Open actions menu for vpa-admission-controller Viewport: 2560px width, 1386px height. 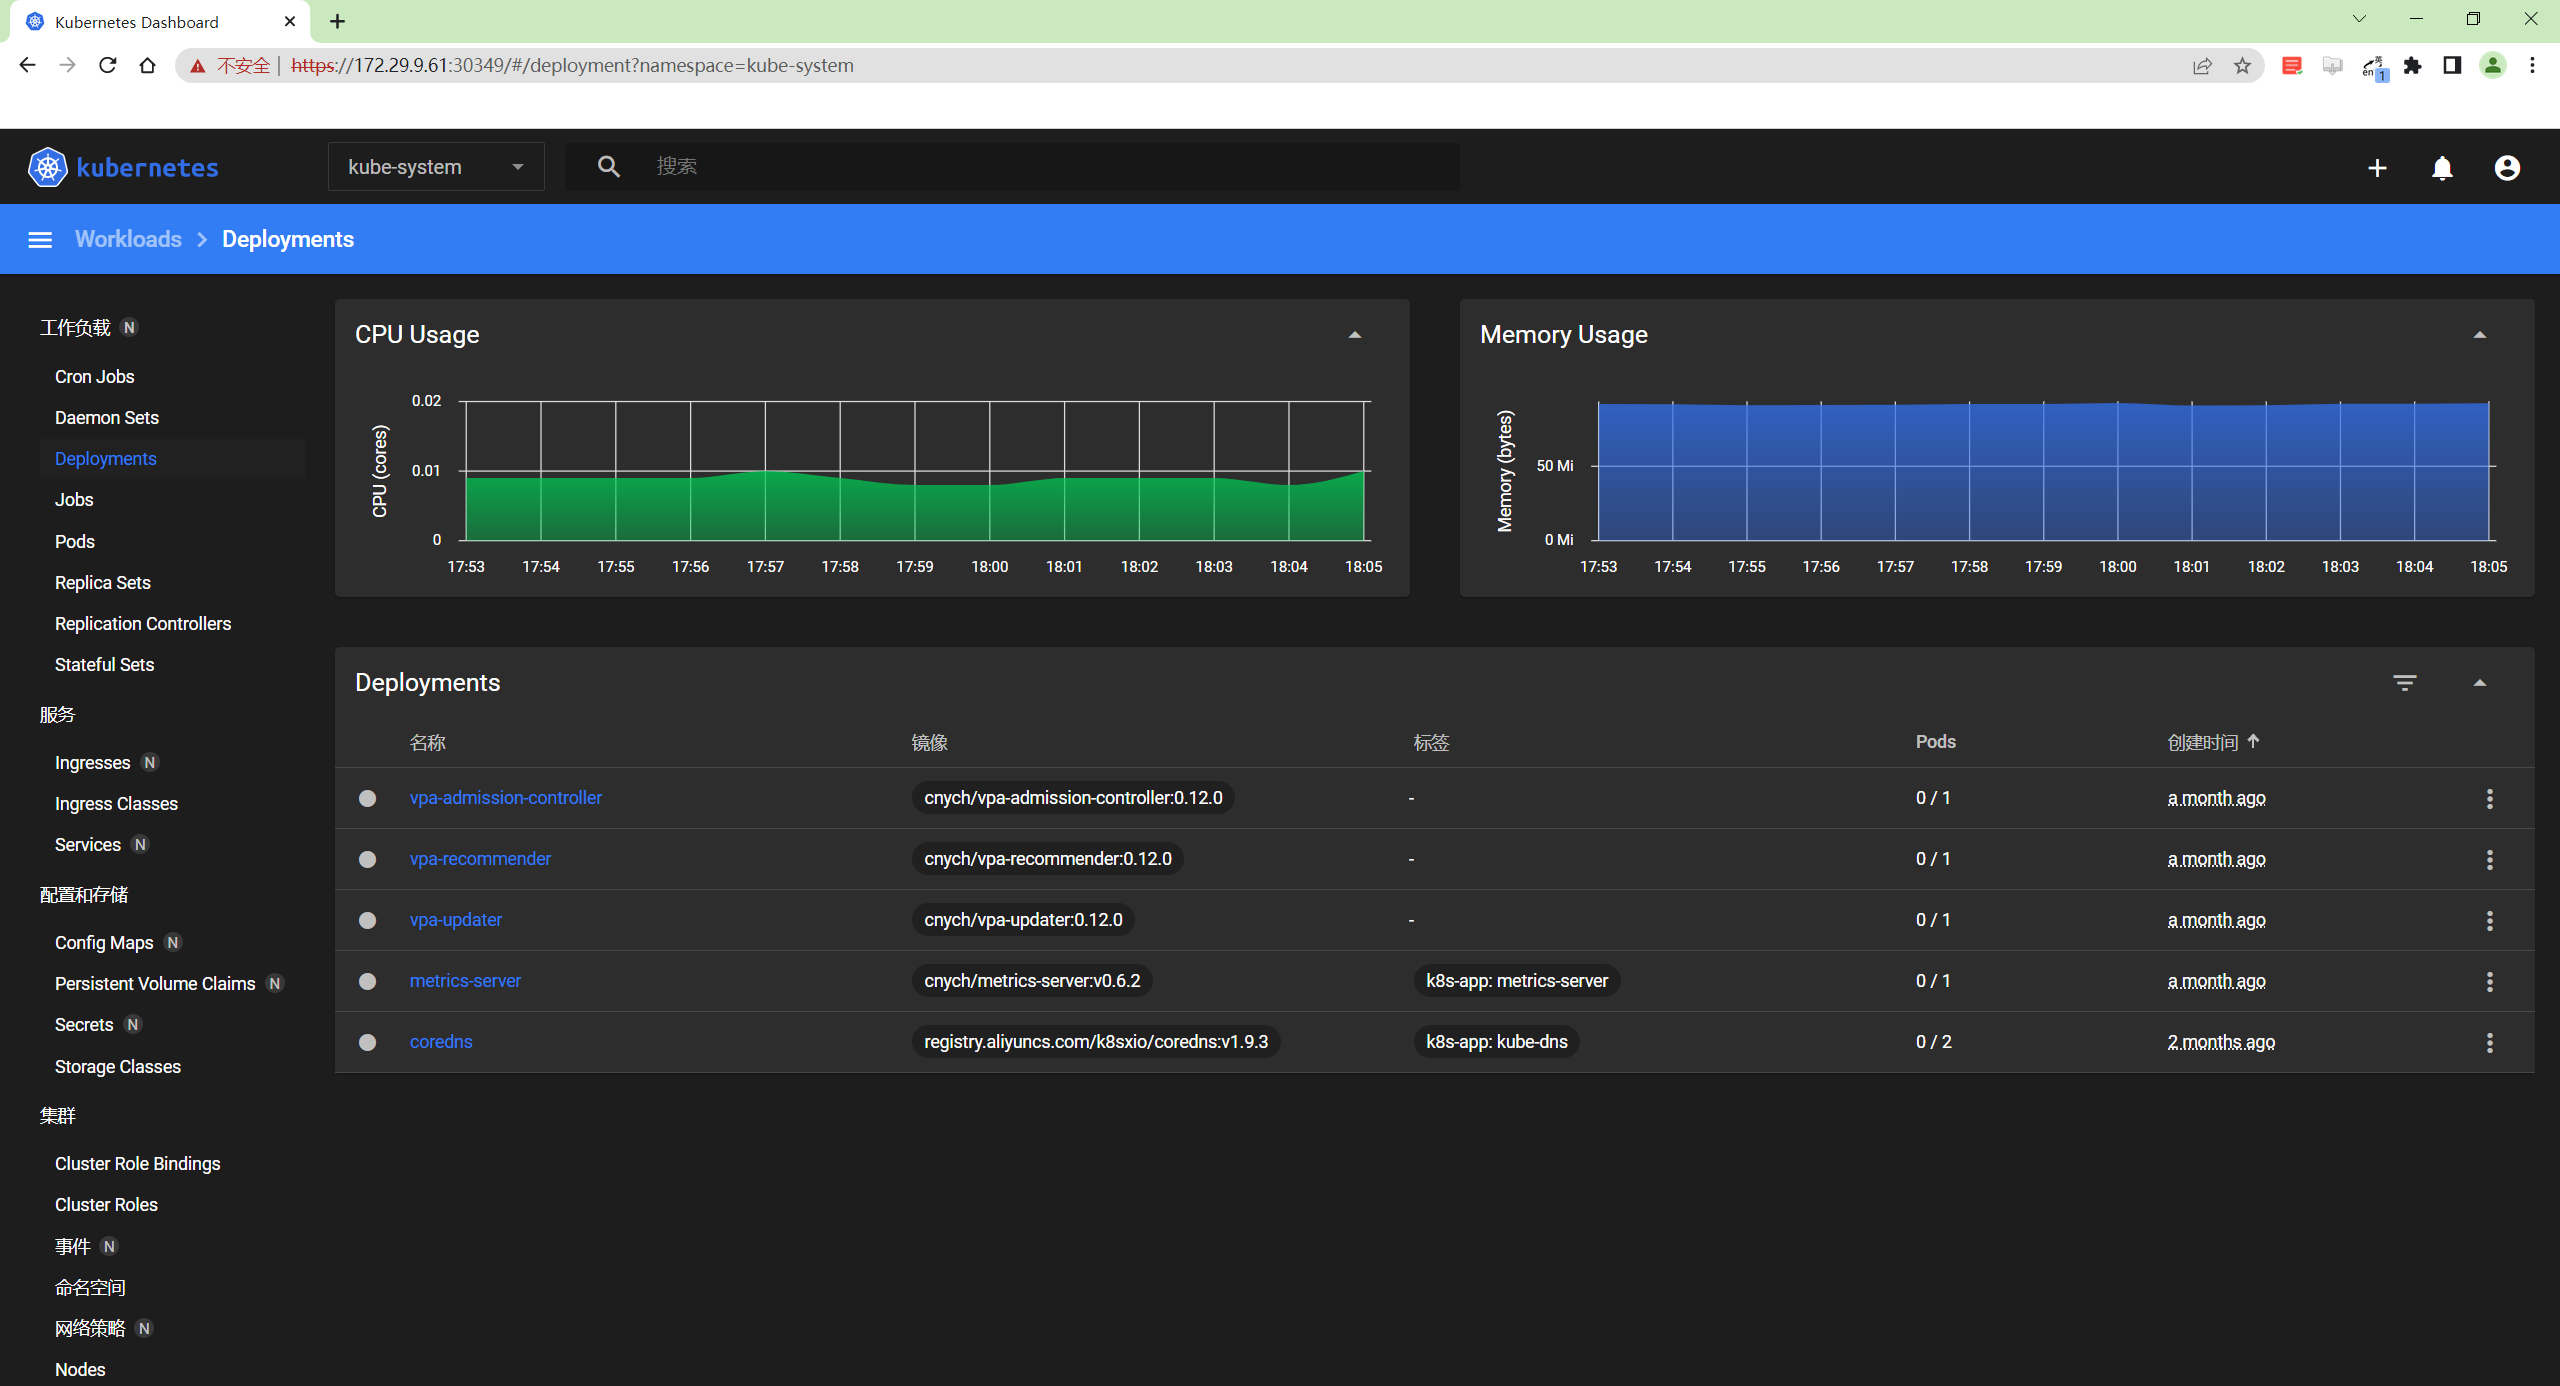pyautogui.click(x=2489, y=798)
